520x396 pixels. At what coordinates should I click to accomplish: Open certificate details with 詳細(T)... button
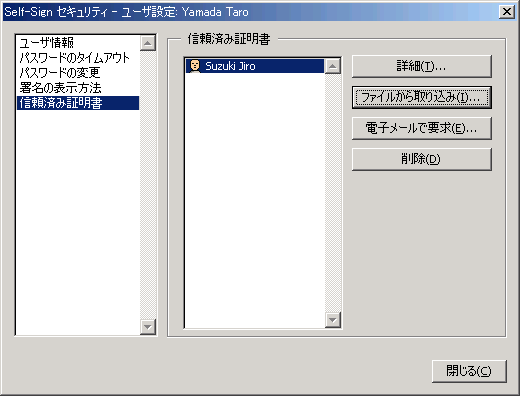tap(422, 66)
